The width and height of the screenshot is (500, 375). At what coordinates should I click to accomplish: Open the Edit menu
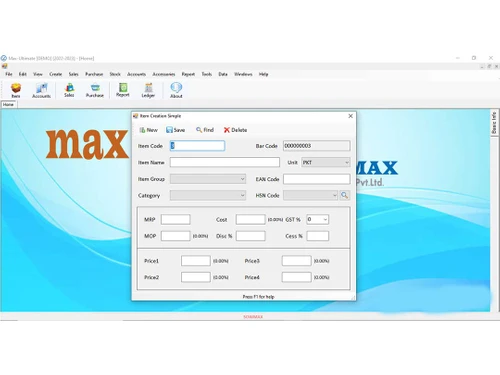coord(23,74)
